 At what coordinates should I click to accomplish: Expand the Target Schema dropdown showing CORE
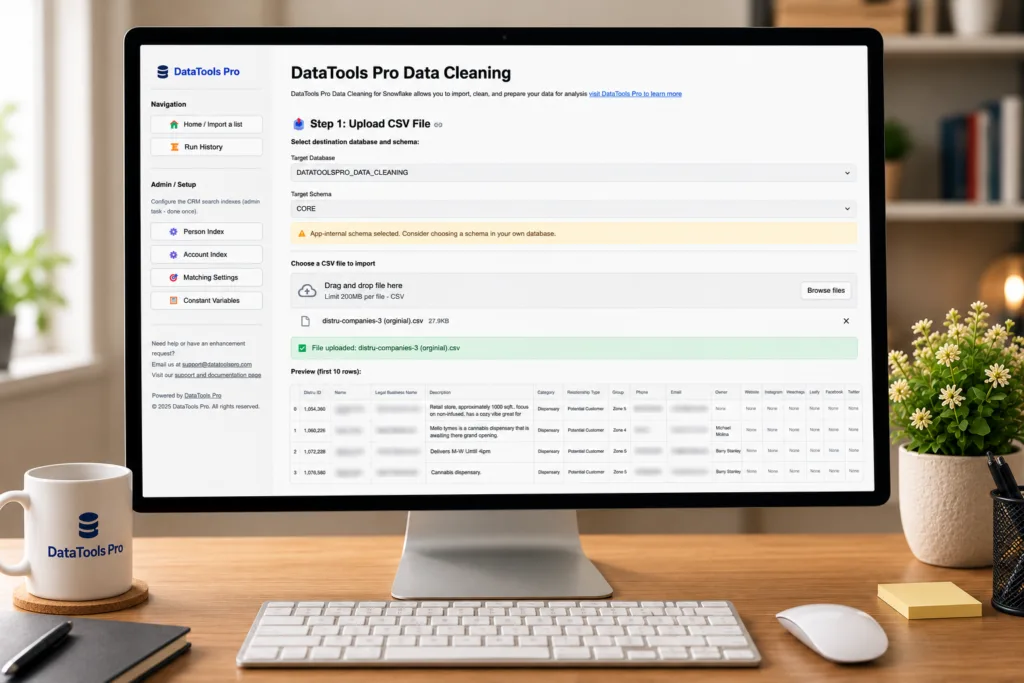(573, 209)
